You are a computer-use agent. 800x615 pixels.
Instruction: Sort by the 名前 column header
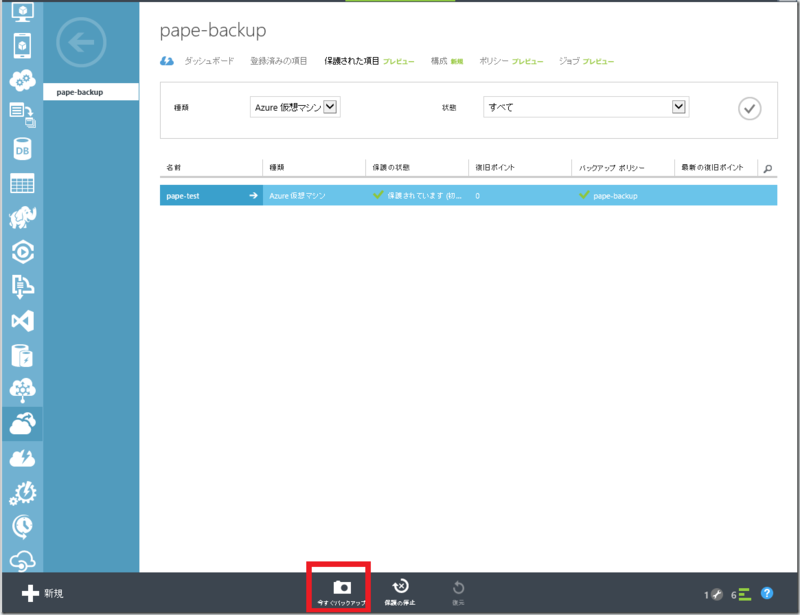tap(173, 167)
